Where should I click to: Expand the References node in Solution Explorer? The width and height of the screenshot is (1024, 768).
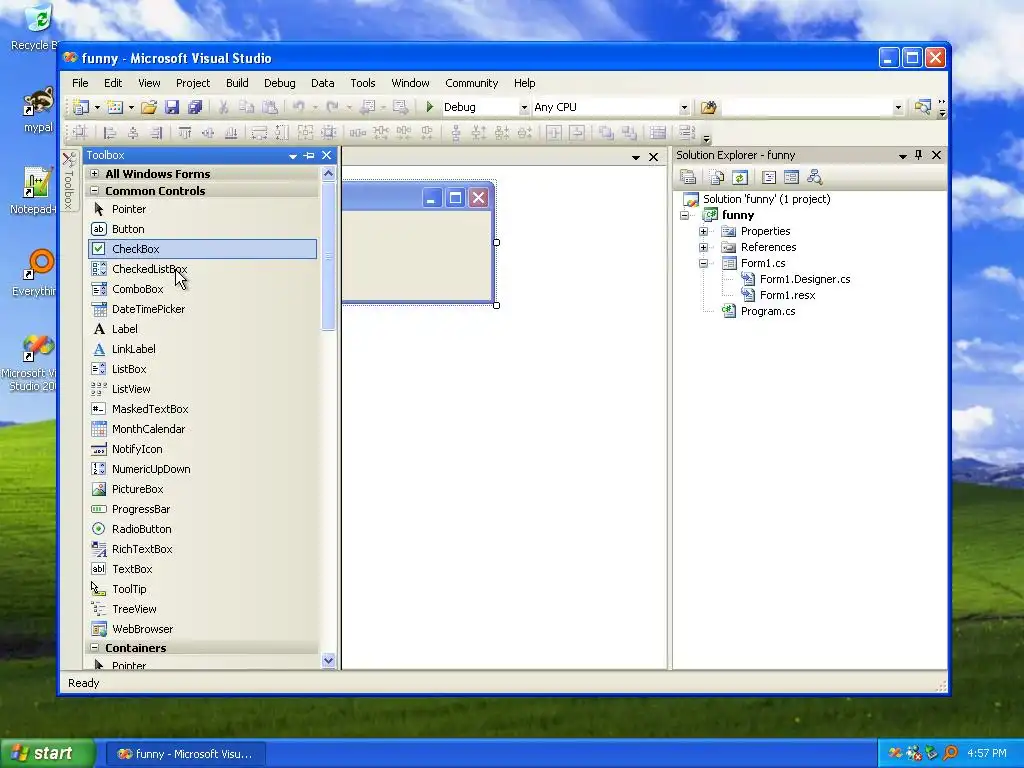tap(703, 248)
